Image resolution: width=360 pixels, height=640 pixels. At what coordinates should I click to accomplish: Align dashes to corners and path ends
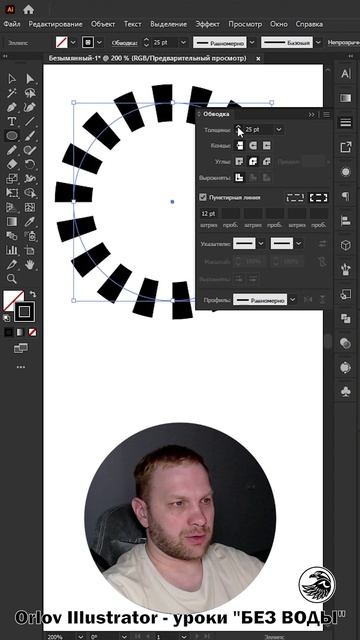click(318, 198)
